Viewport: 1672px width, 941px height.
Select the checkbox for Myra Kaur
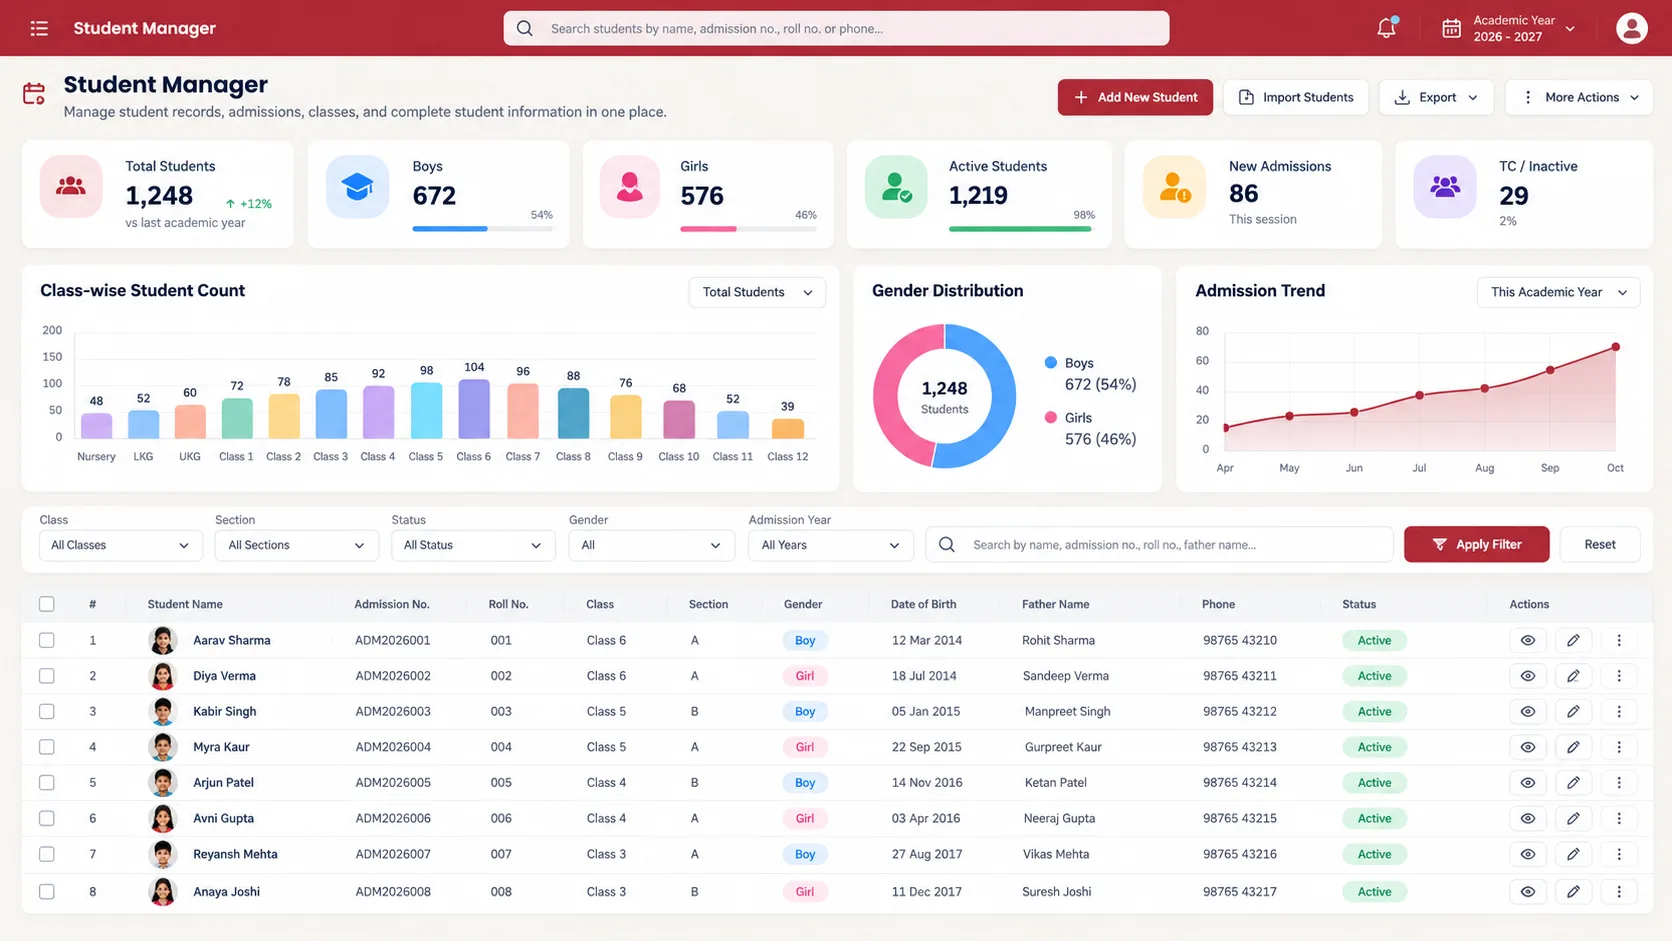click(47, 747)
